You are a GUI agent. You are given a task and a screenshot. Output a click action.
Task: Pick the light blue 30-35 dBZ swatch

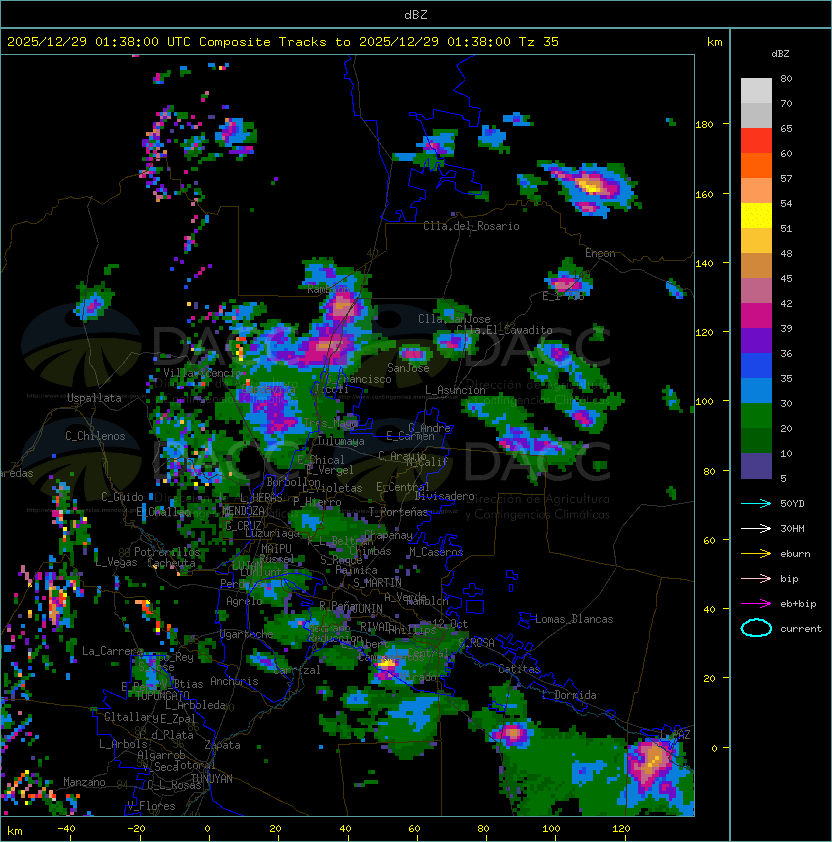coord(756,390)
